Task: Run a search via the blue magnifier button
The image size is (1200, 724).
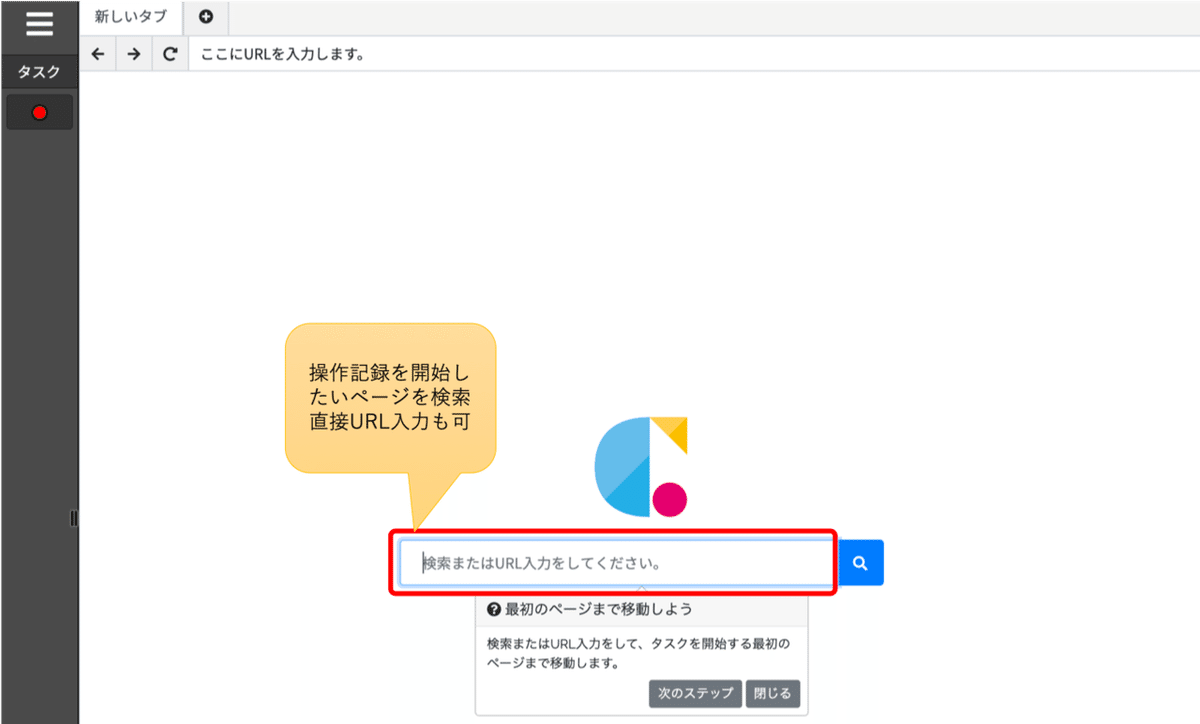Action: 860,562
